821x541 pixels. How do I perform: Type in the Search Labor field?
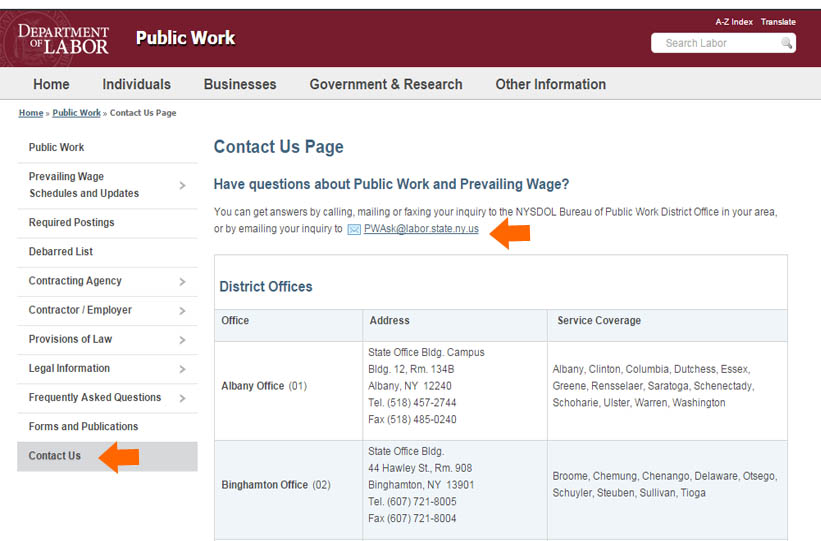715,43
